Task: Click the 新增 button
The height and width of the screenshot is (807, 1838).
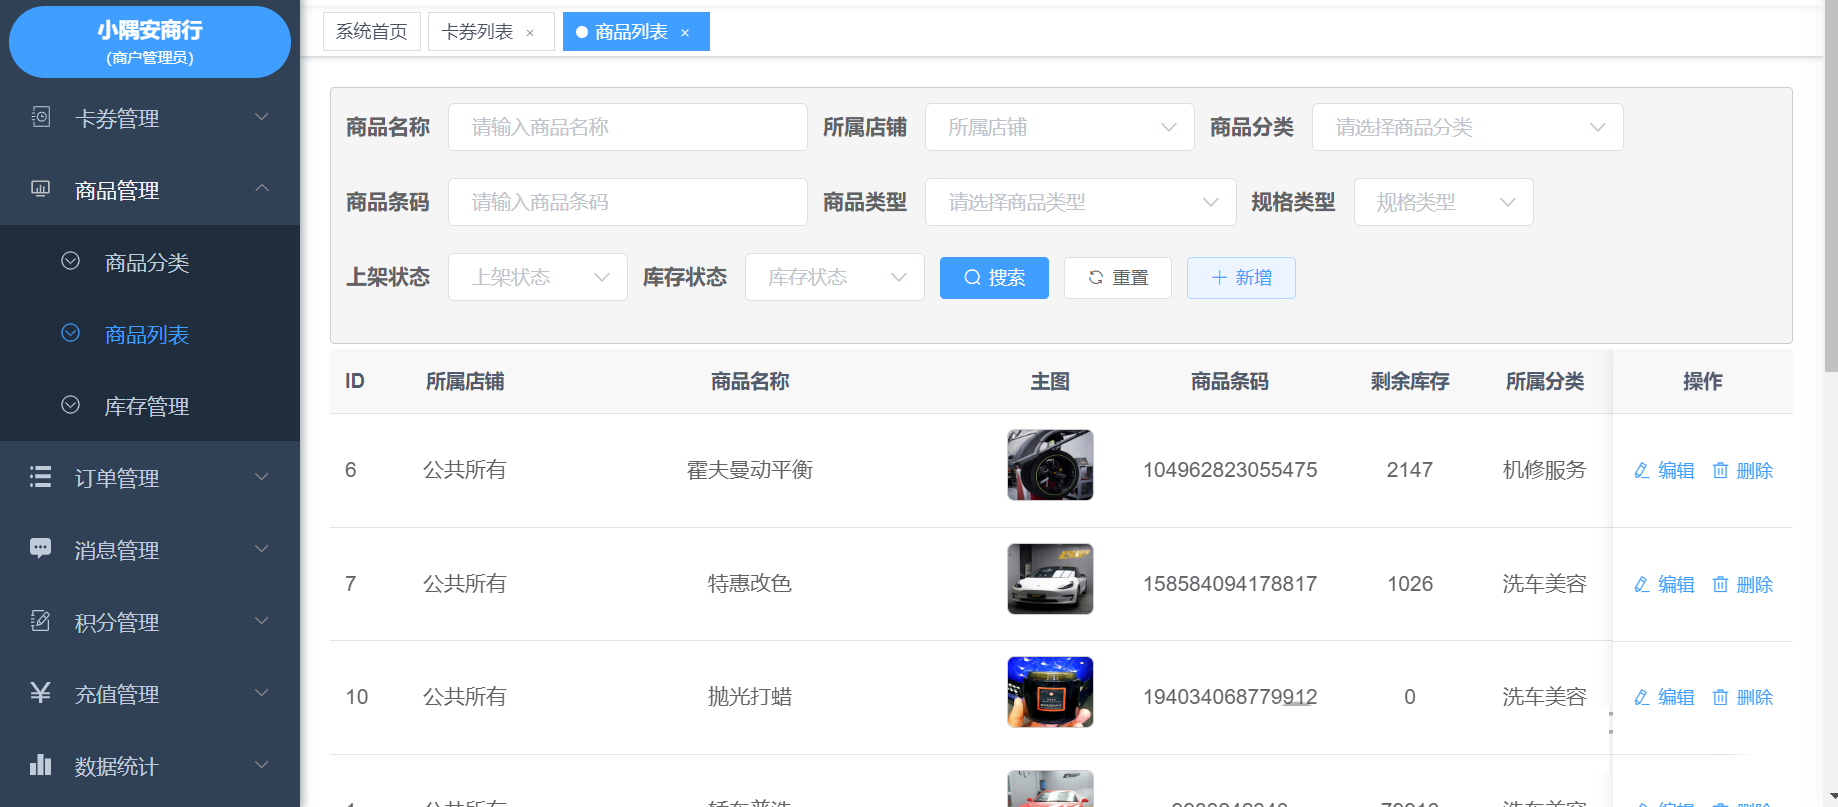Action: pos(1241,278)
